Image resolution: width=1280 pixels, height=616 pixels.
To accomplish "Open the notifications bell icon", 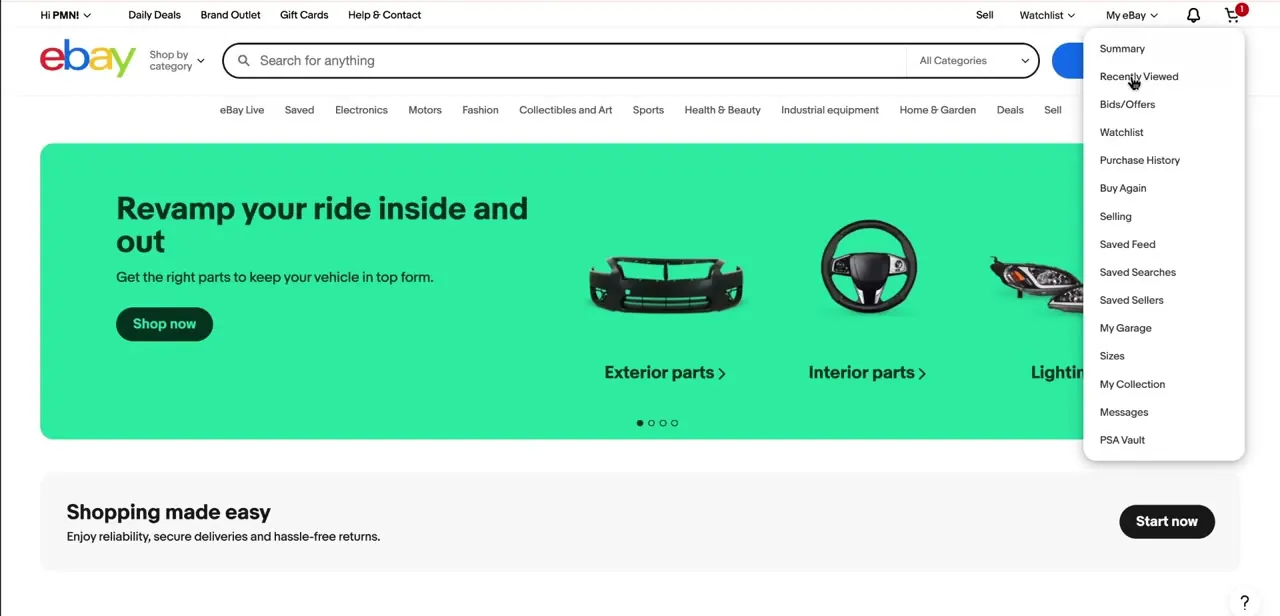I will 1193,15.
